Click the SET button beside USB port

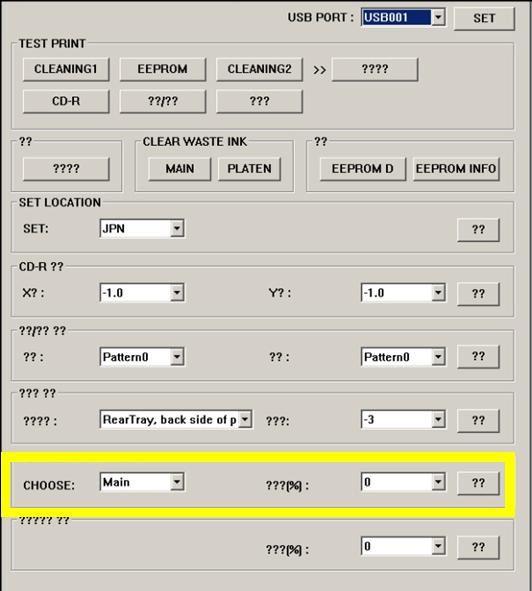(x=484, y=18)
